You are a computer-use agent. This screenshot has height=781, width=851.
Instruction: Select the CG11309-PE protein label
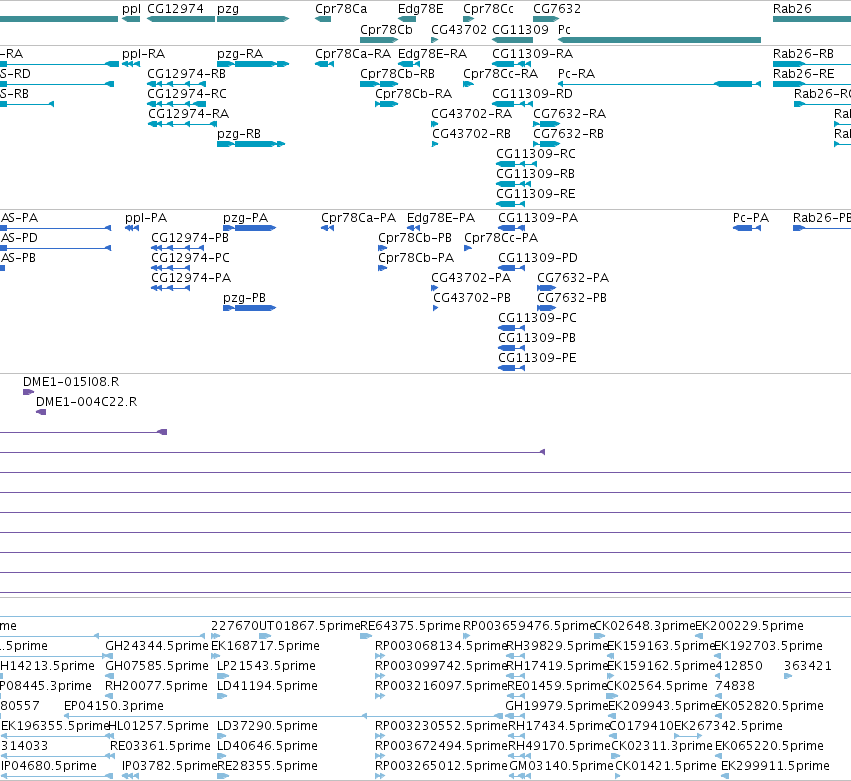(x=537, y=358)
